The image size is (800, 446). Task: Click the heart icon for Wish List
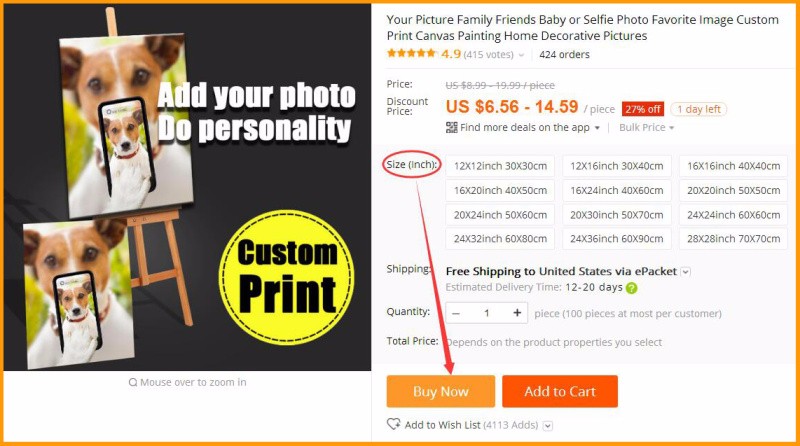pyautogui.click(x=393, y=424)
